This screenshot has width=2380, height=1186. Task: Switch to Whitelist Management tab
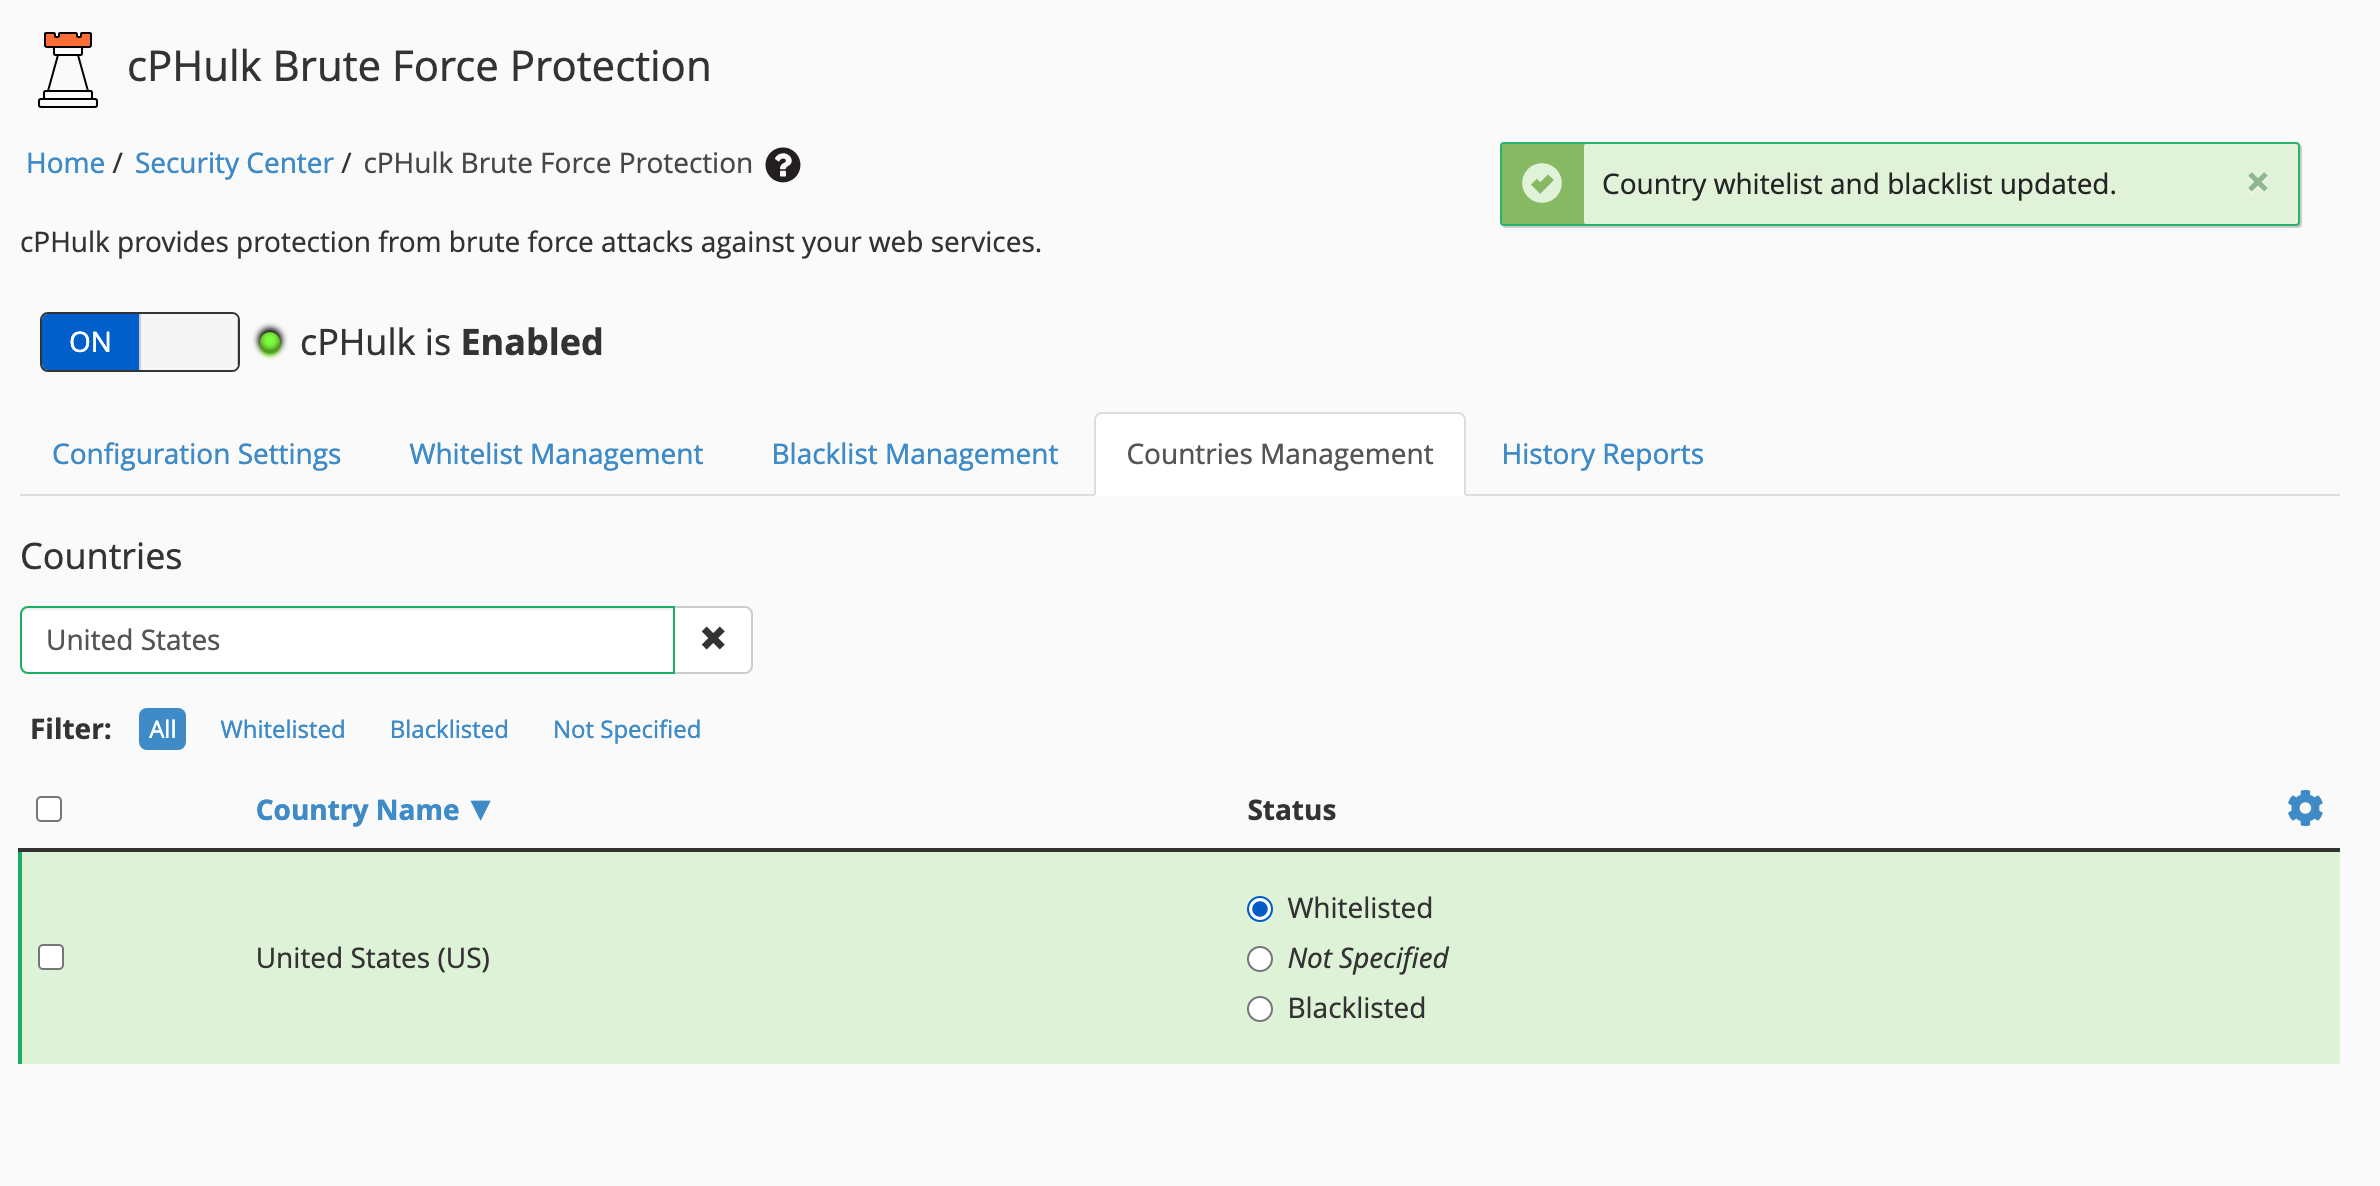coord(556,454)
